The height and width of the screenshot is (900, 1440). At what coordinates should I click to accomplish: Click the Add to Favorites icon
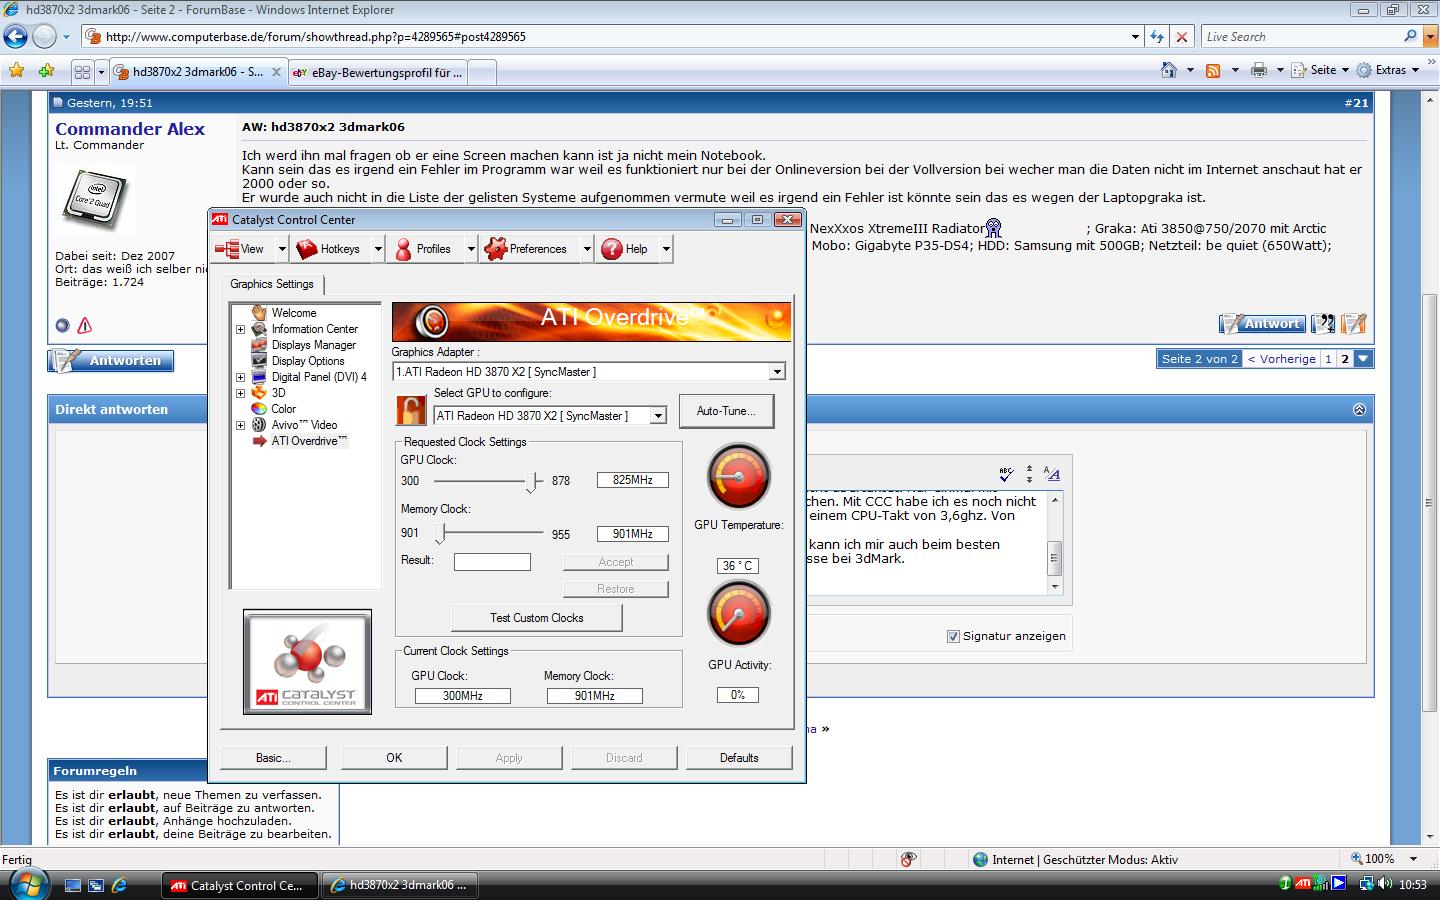(46, 71)
